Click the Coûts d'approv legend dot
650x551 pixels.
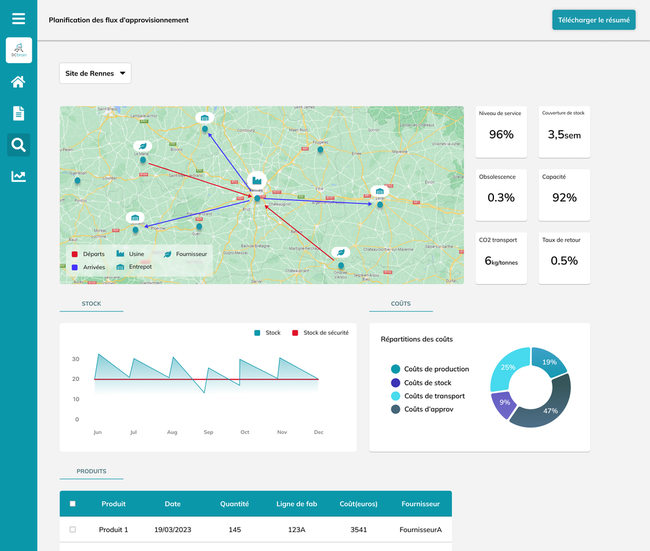point(395,409)
